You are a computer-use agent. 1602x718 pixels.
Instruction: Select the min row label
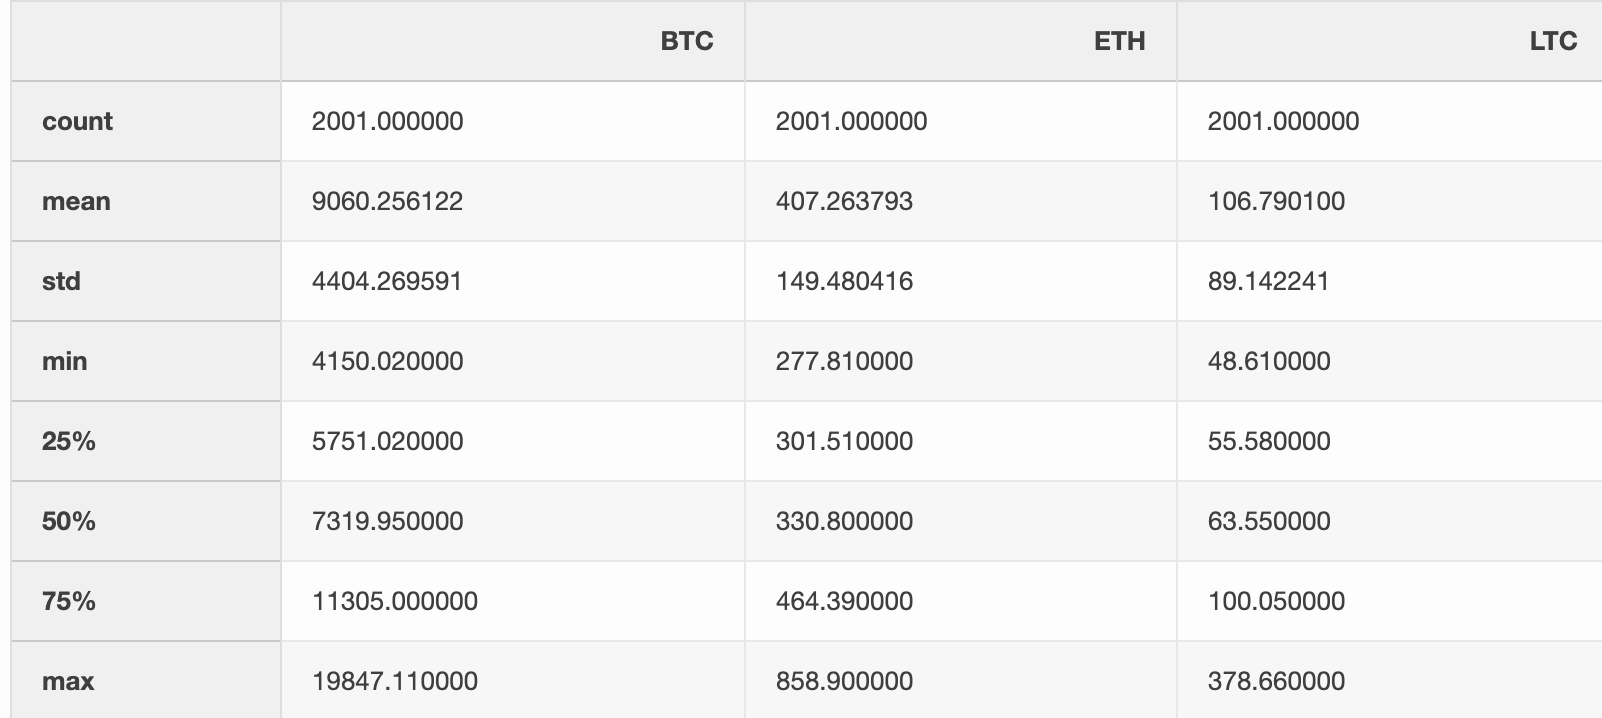click(x=64, y=361)
